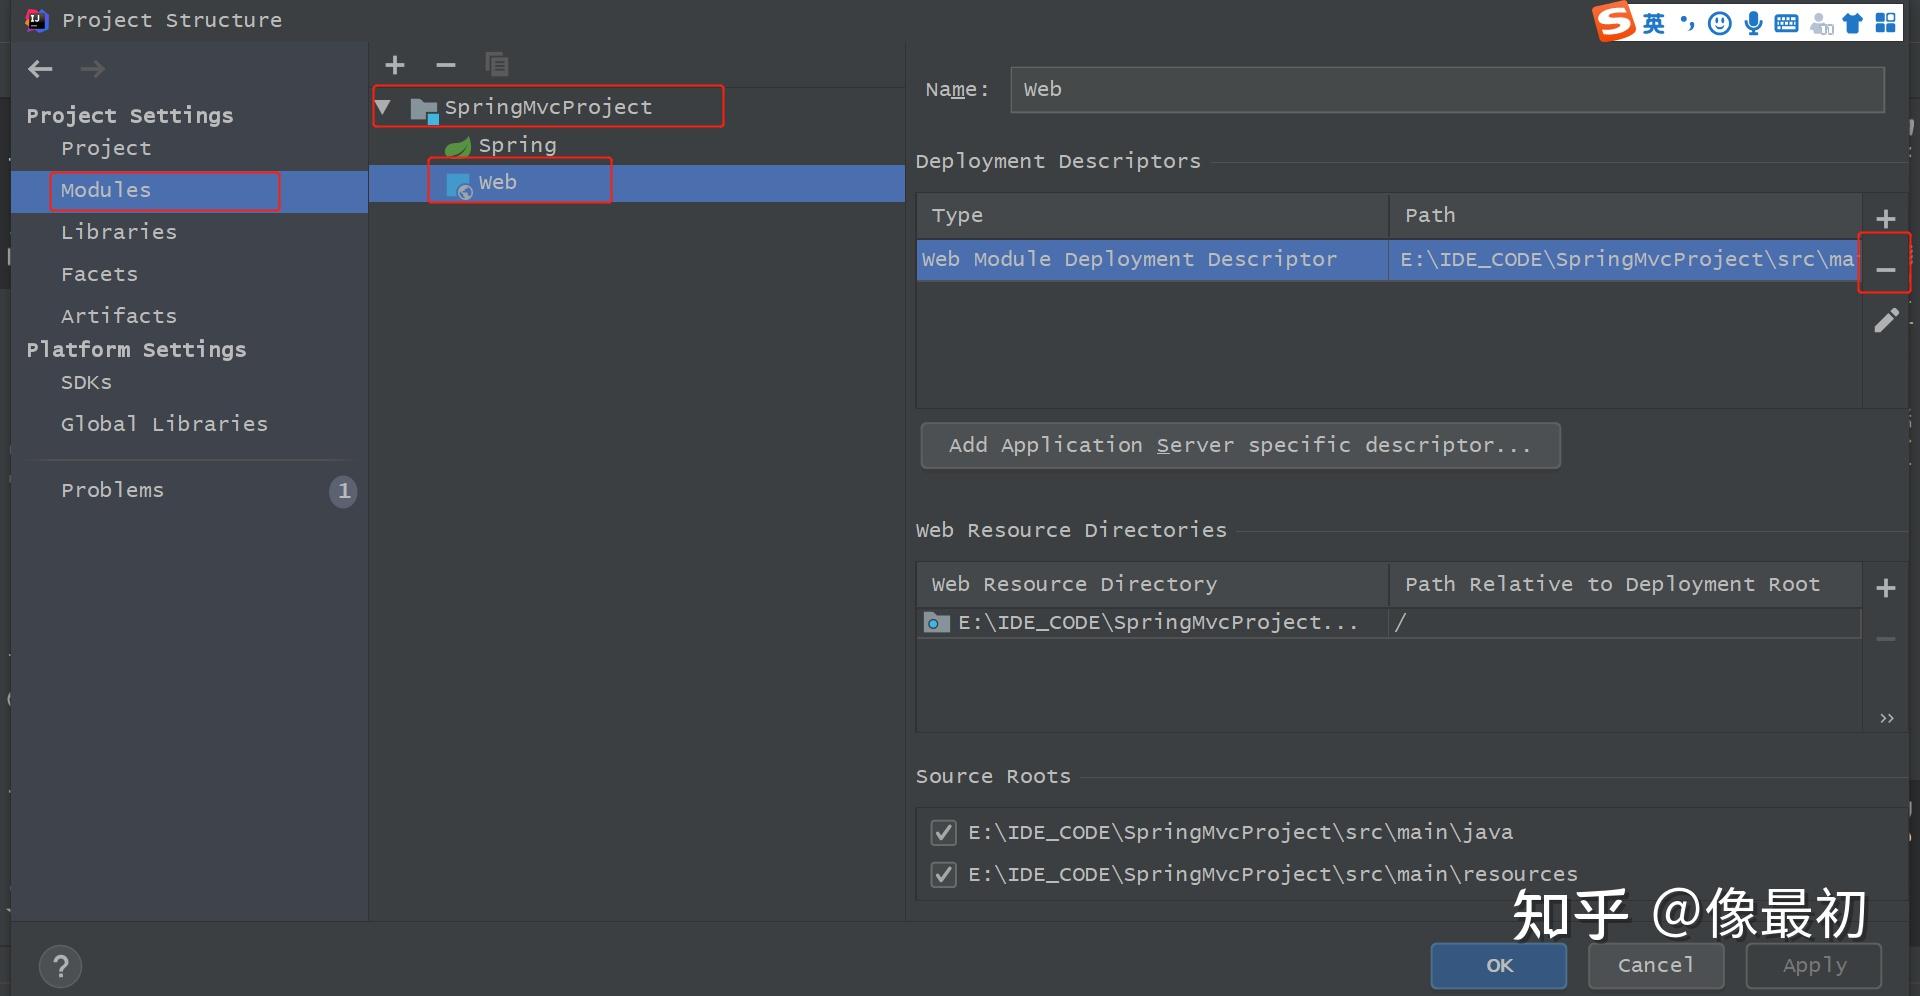The image size is (1920, 996).
Task: Uncheck the src\main\java source root
Action: tap(942, 832)
